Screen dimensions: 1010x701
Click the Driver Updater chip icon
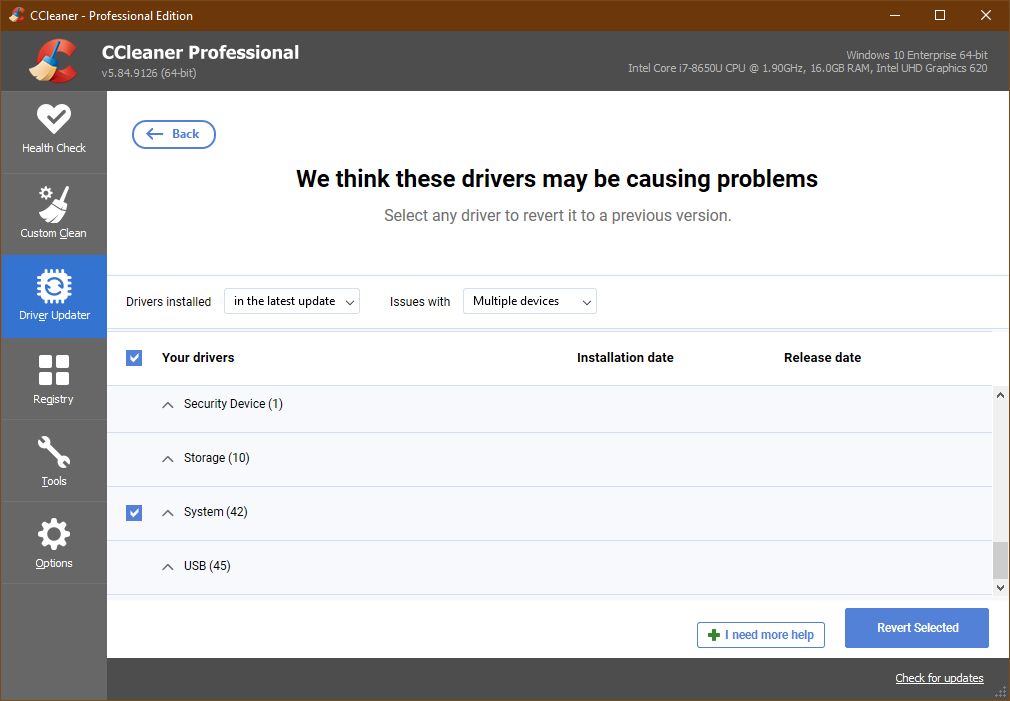pos(54,286)
